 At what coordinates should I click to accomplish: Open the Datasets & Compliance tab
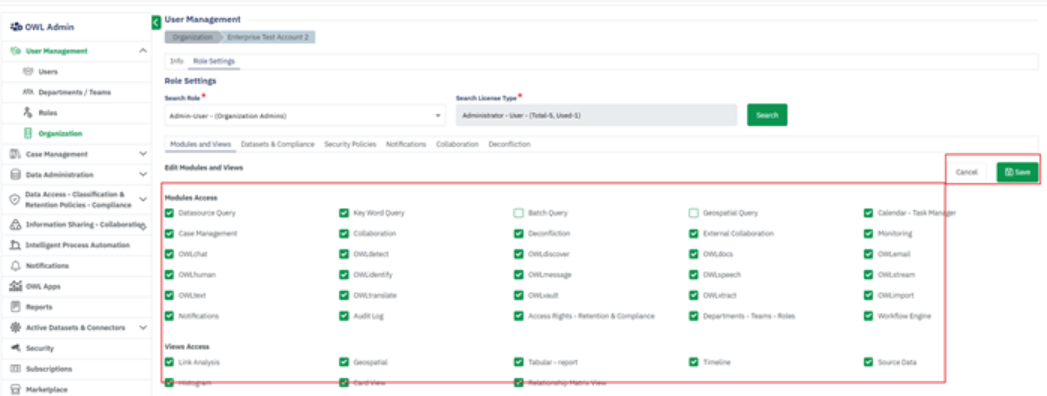click(x=278, y=144)
